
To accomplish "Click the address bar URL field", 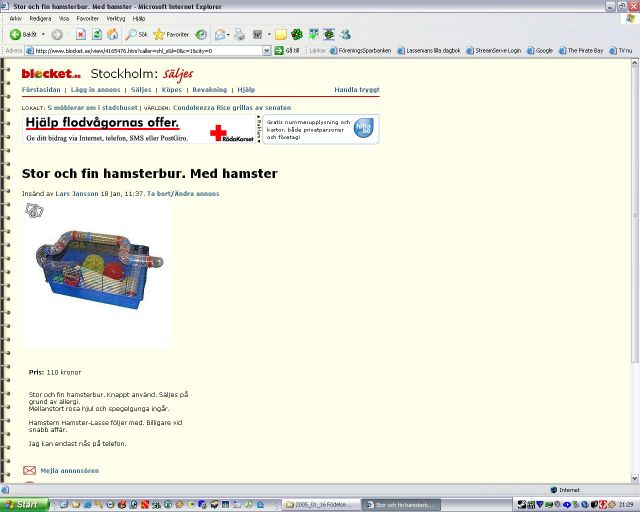I will [x=143, y=51].
